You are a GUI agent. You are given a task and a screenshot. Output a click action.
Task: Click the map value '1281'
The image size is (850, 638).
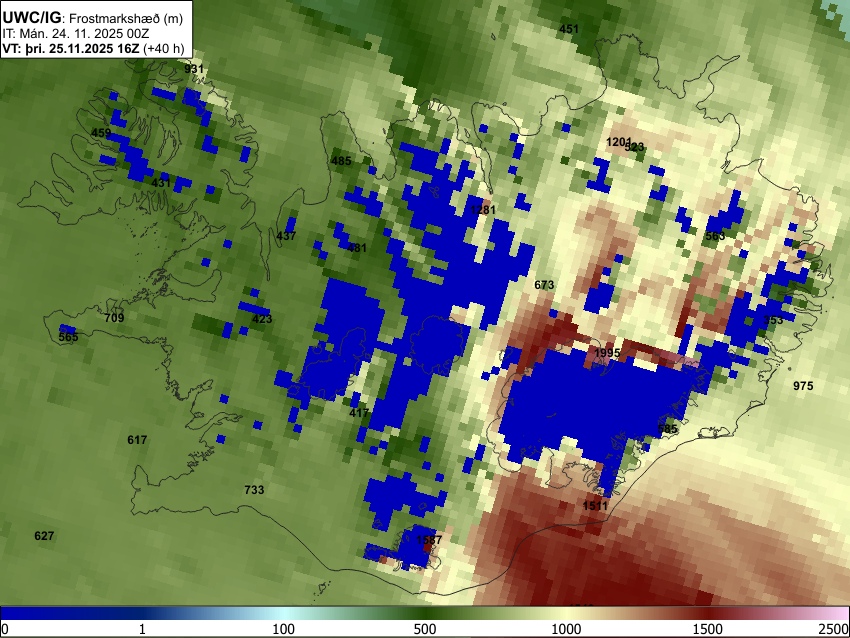483,209
